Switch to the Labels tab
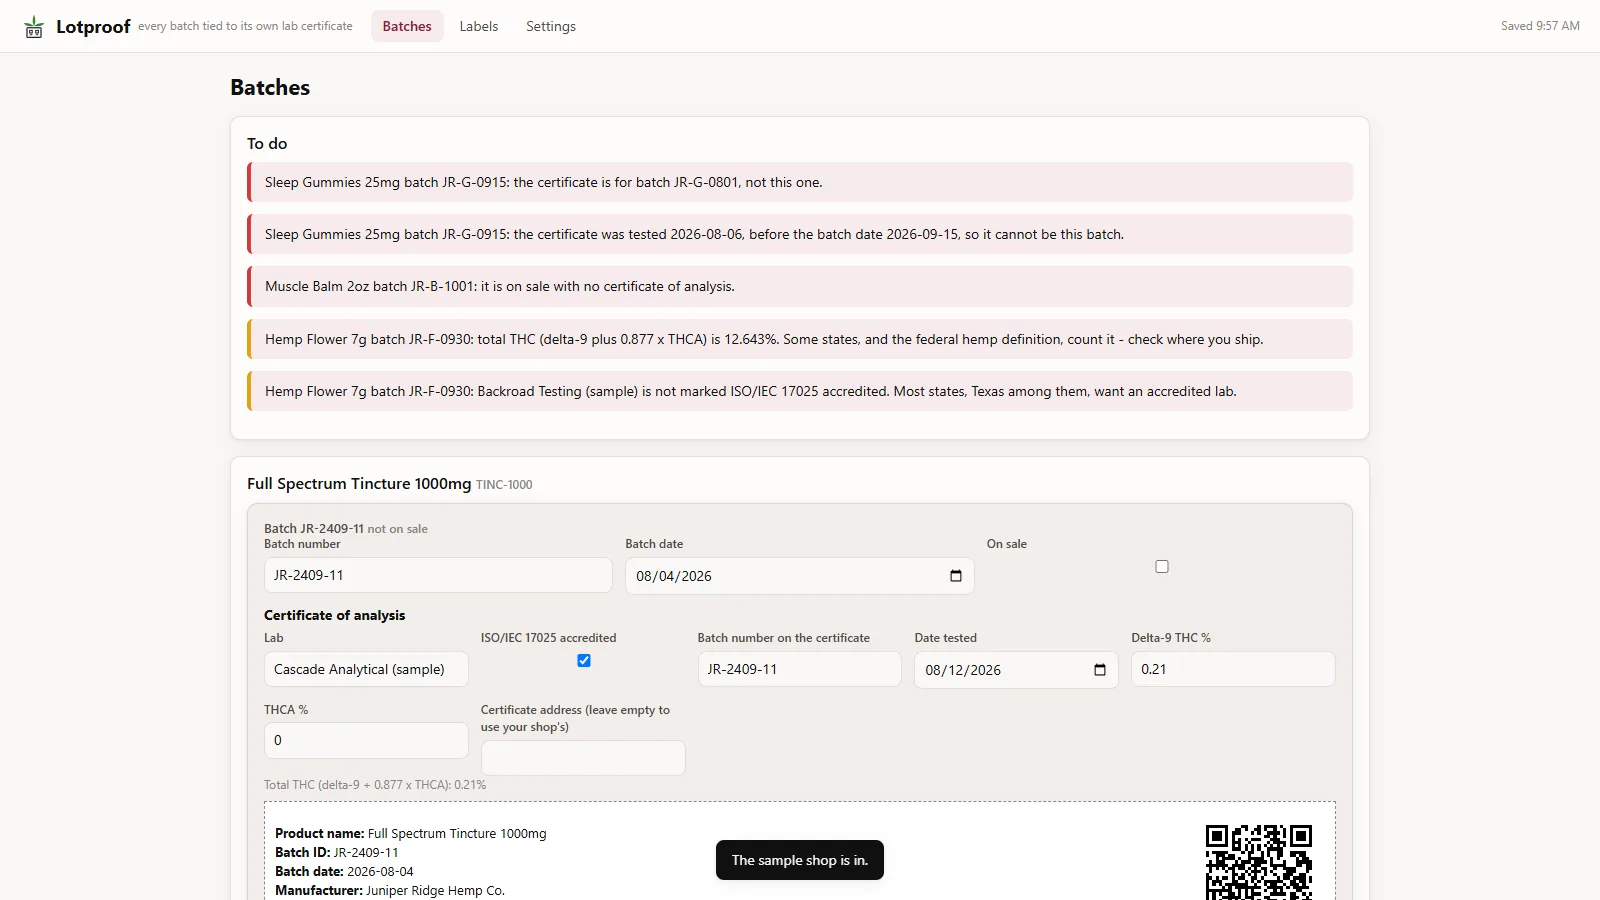This screenshot has width=1600, height=900. tap(479, 26)
